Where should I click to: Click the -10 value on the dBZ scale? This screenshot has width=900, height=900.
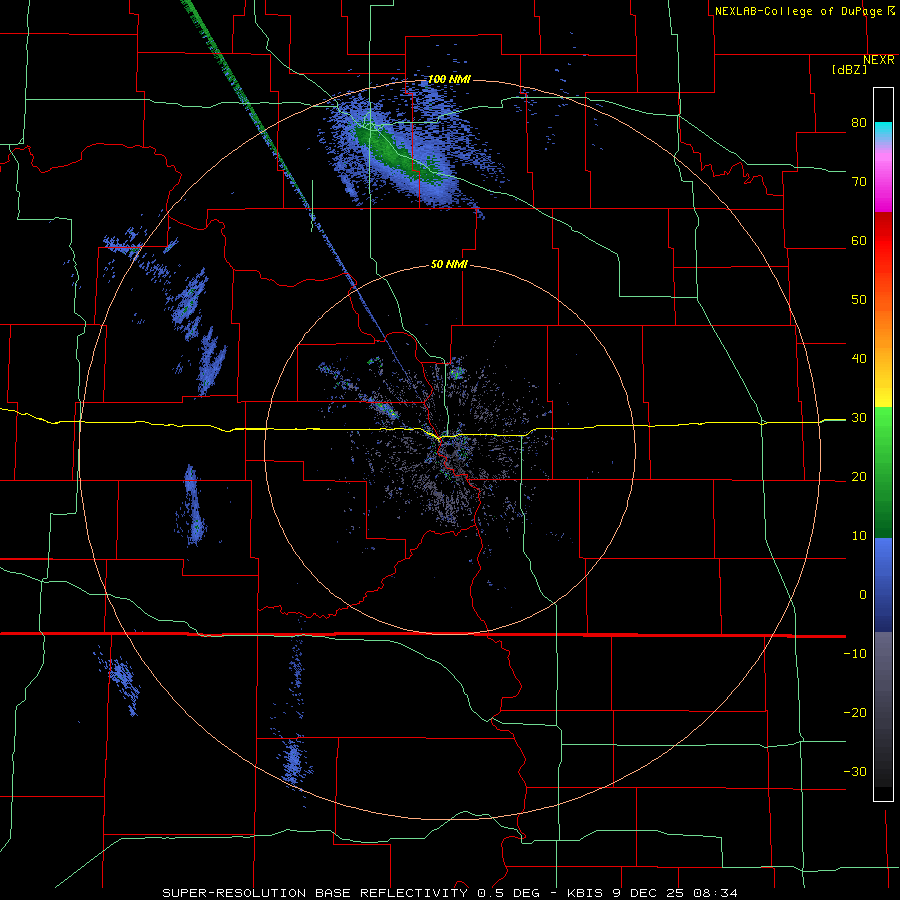pyautogui.click(x=855, y=654)
